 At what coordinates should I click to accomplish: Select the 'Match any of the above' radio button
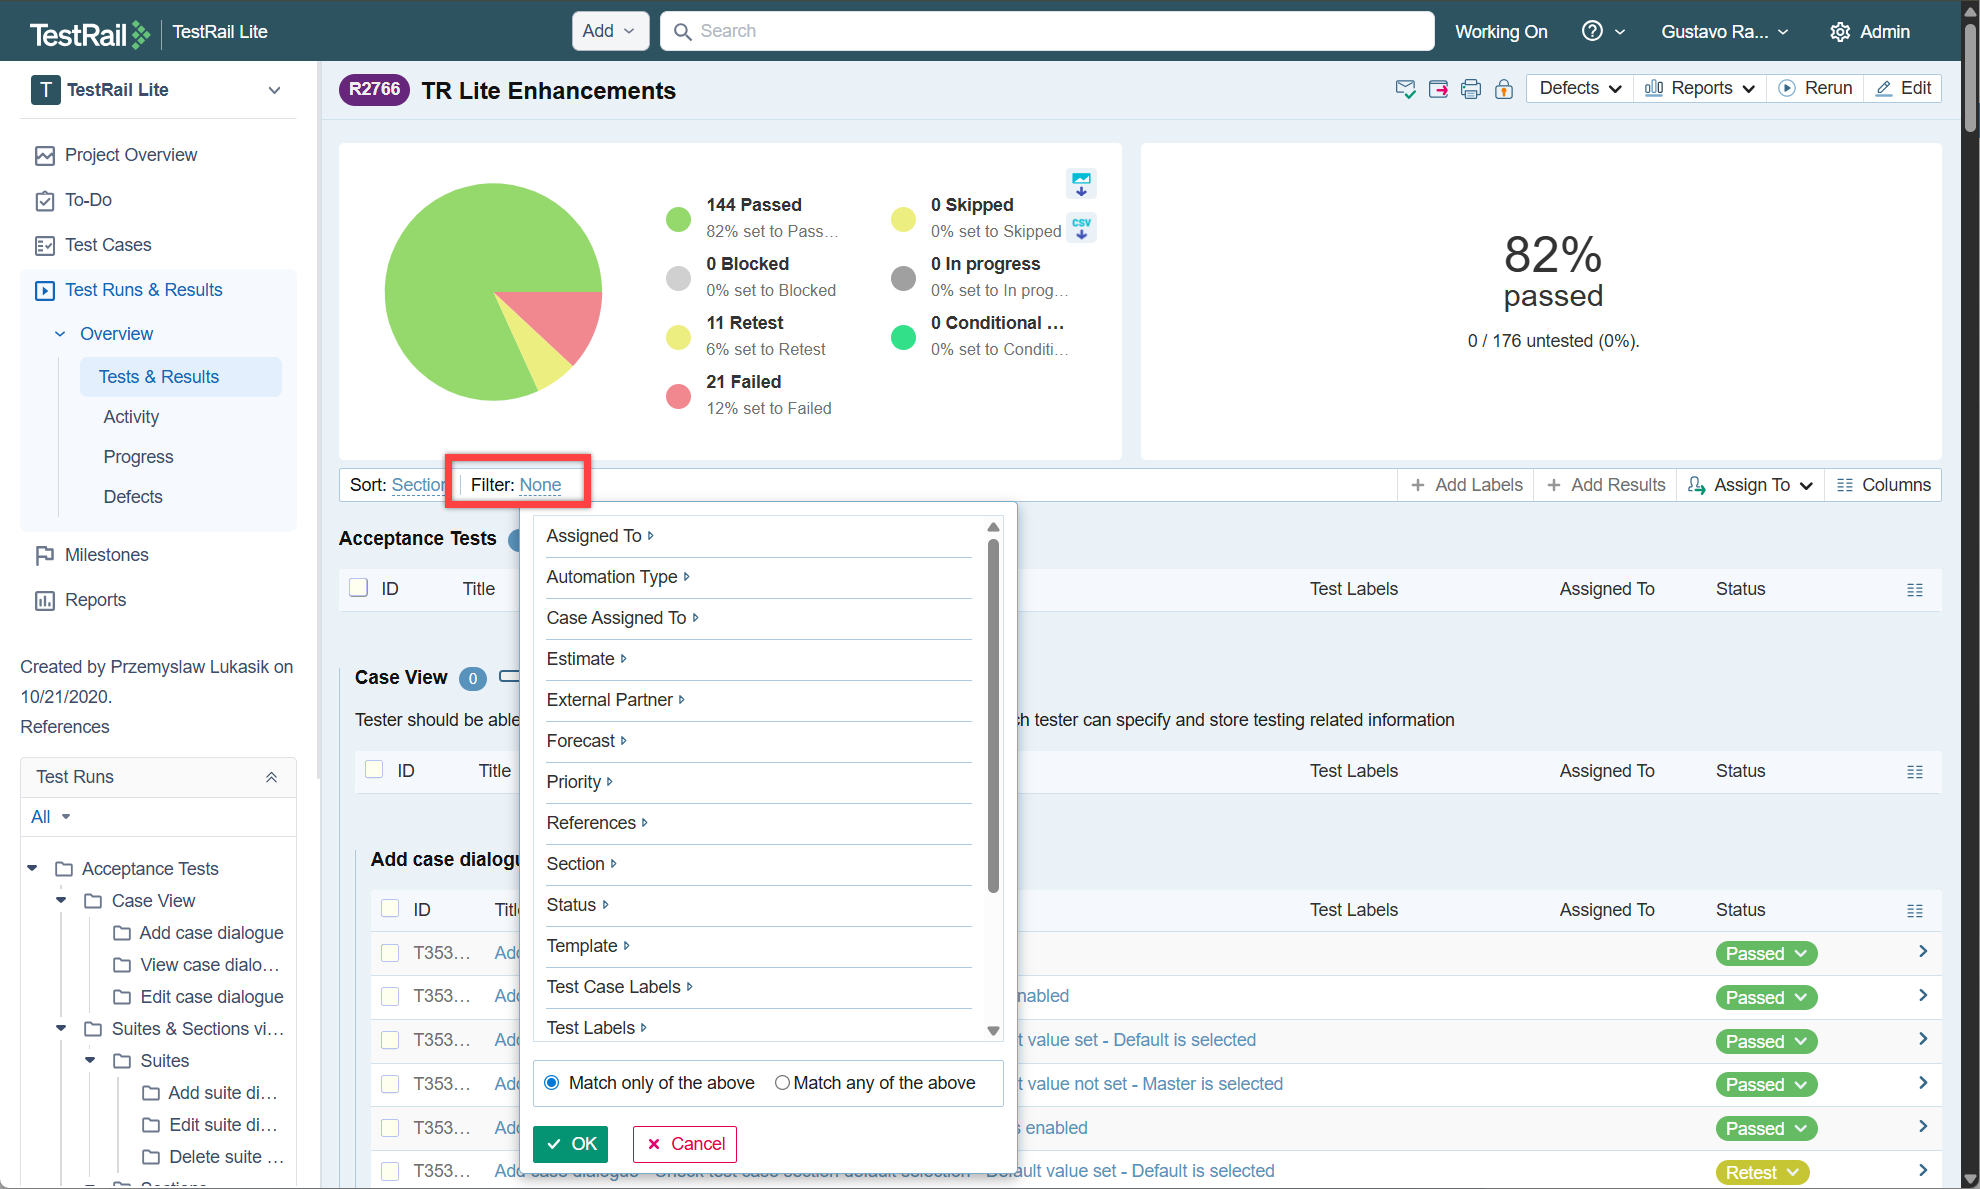click(x=782, y=1083)
